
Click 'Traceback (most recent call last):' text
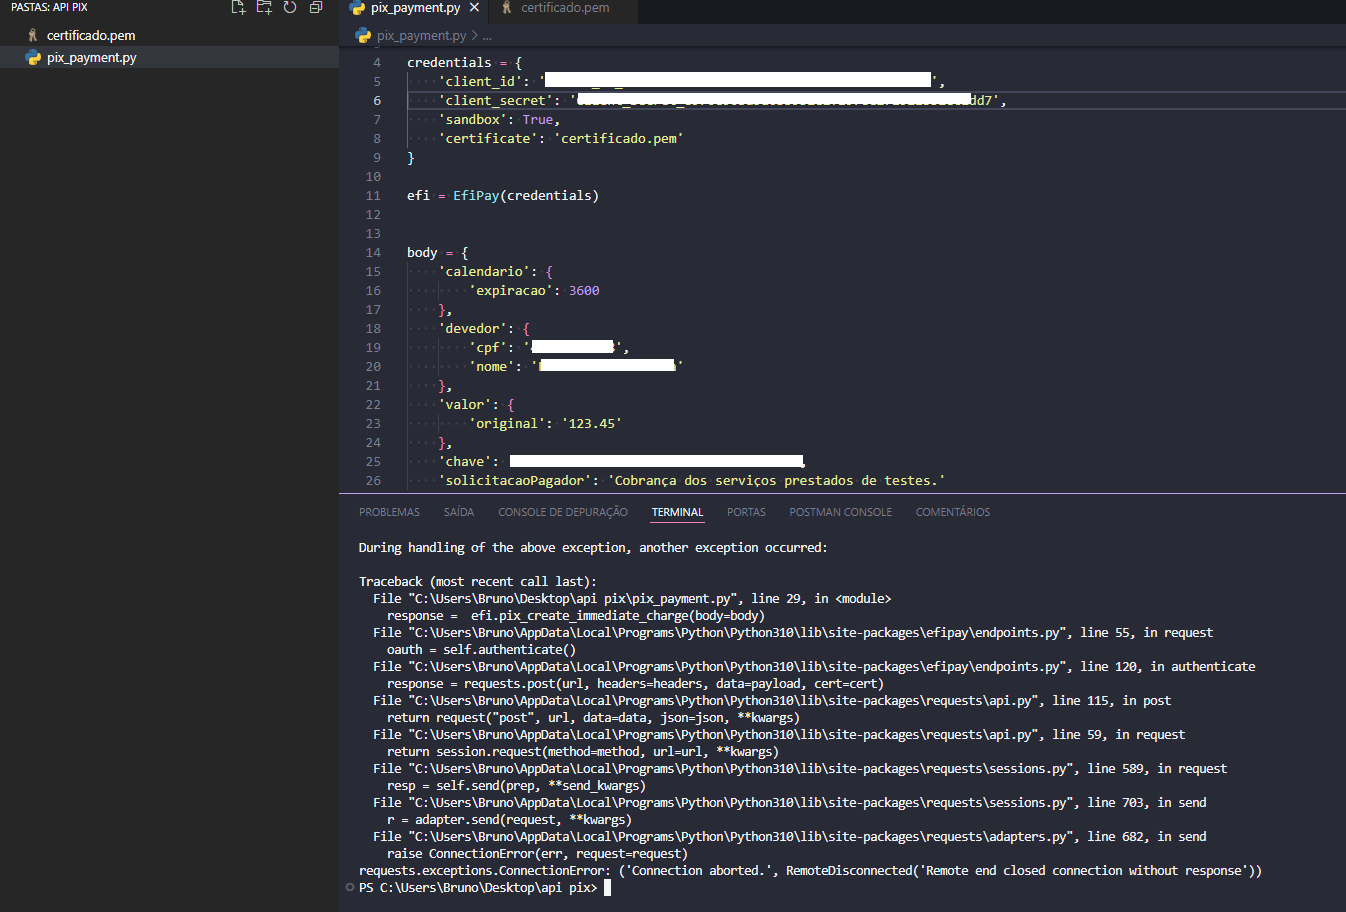click(478, 582)
